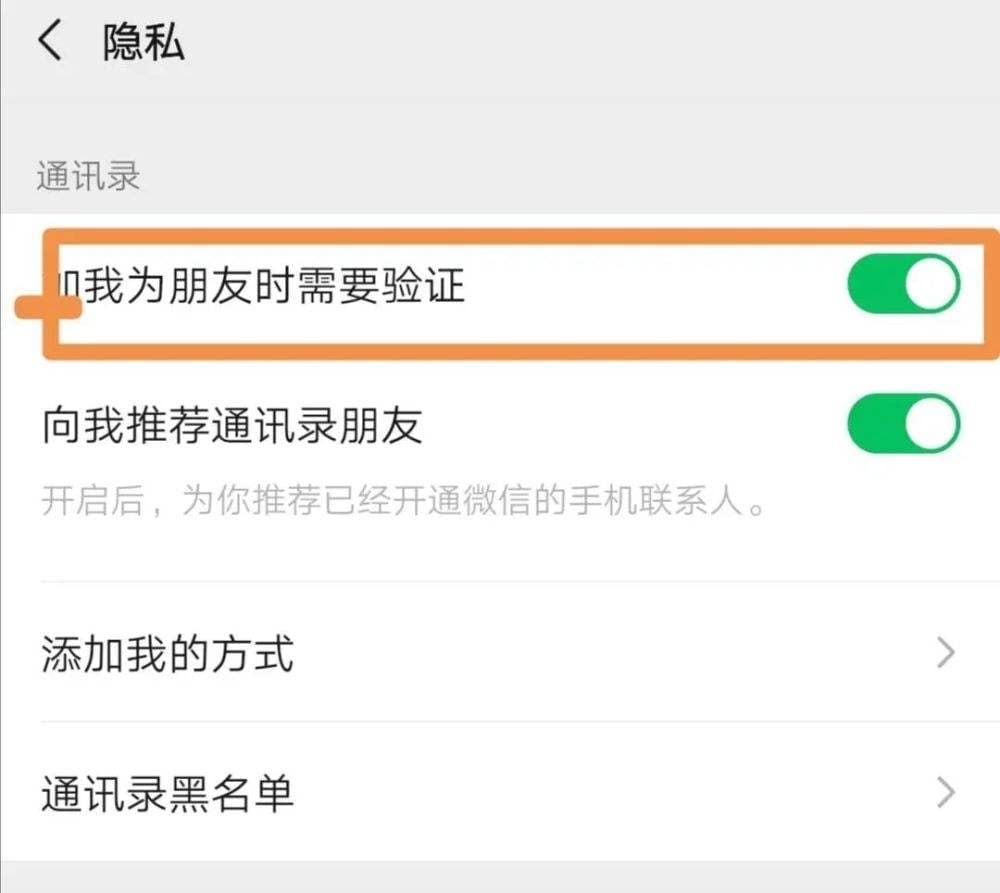The image size is (1000, 893).
Task: Tap the green filled toggle for recommendations
Action: [901, 424]
